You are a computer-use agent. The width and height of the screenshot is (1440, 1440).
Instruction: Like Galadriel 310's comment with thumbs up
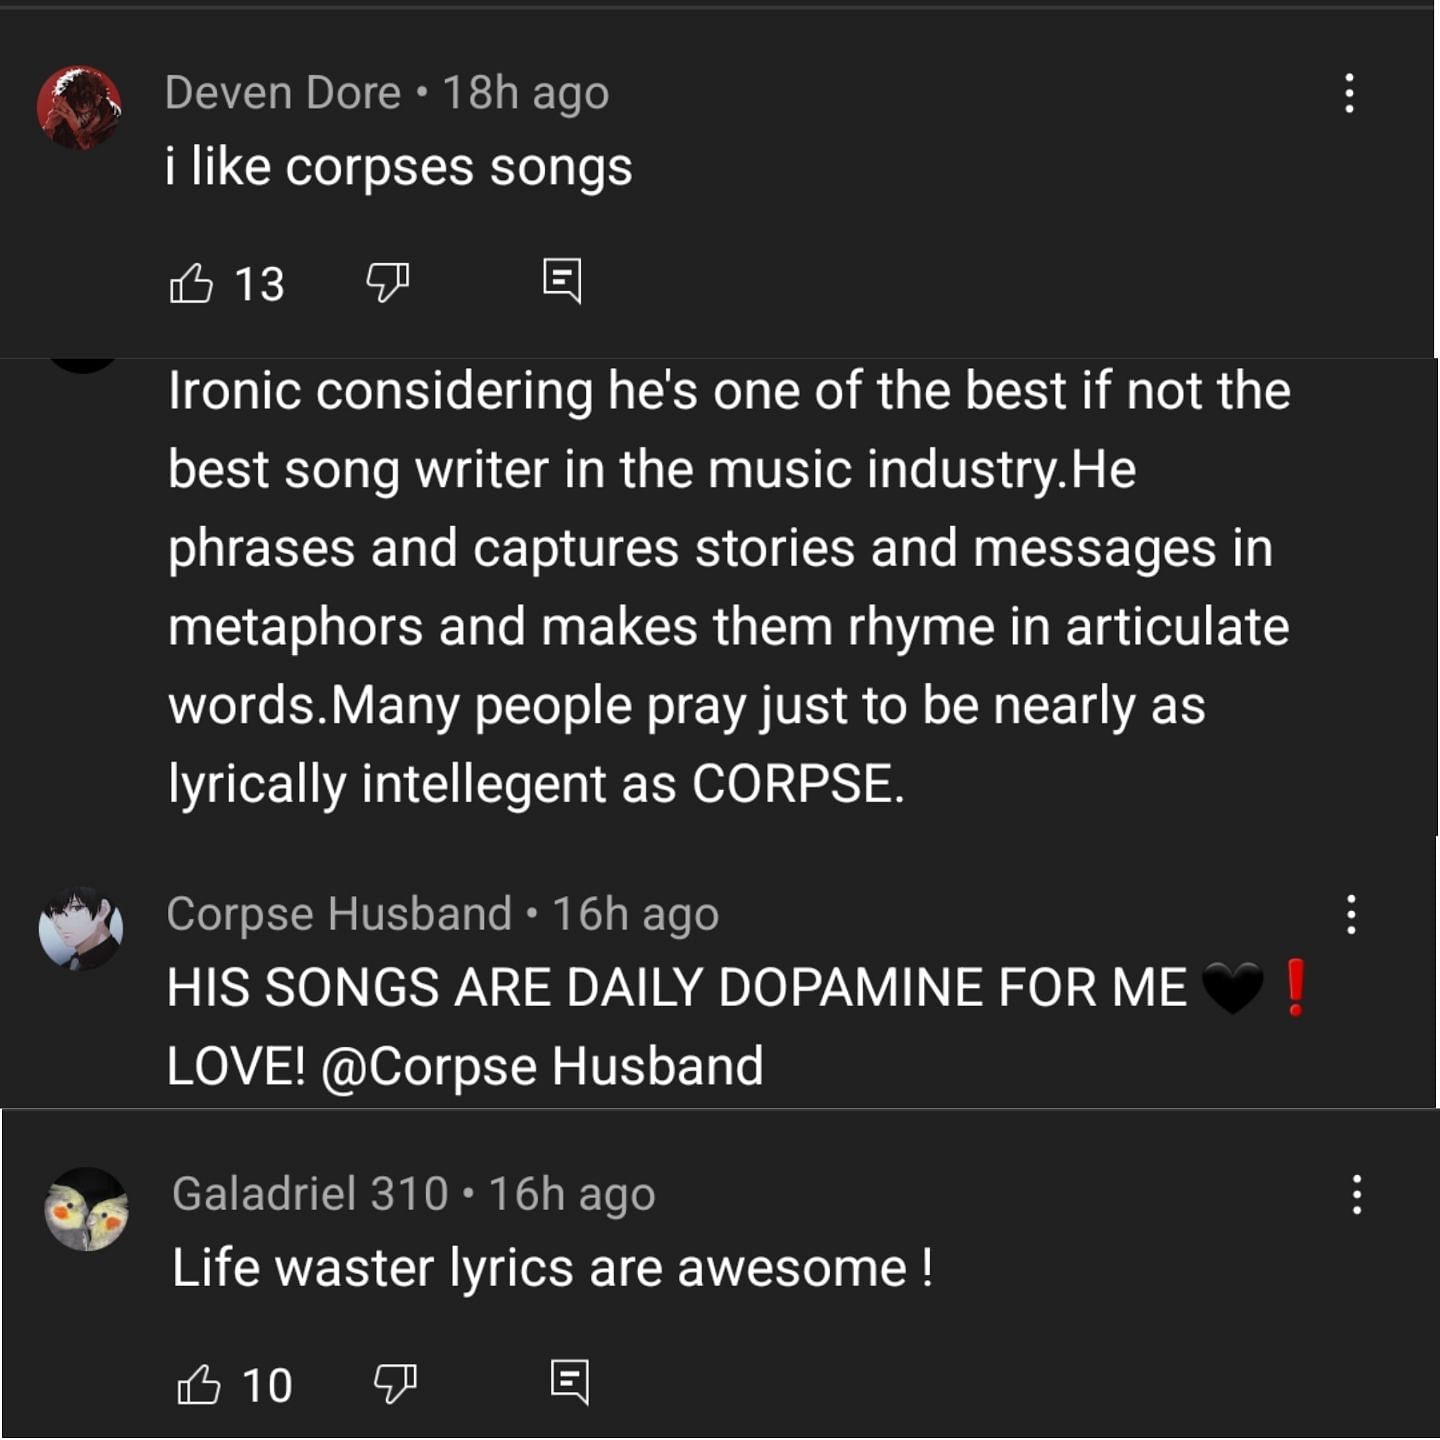coord(198,1385)
